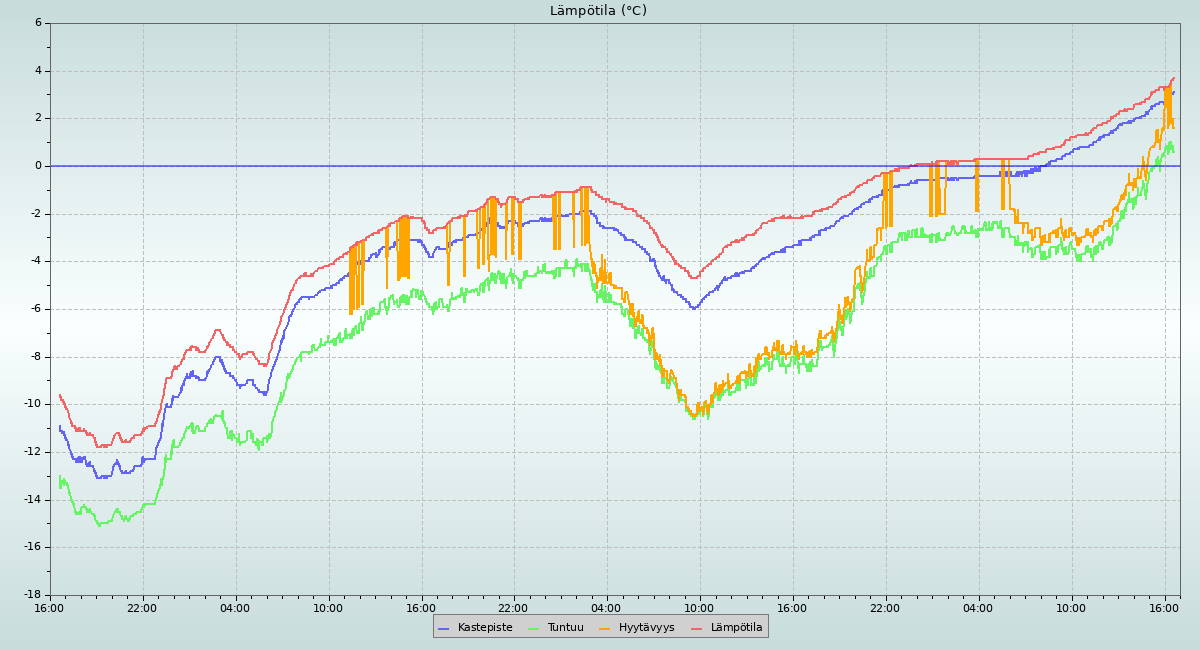Click the y-axis label 6
Screen dimensions: 1200x650
coord(38,23)
